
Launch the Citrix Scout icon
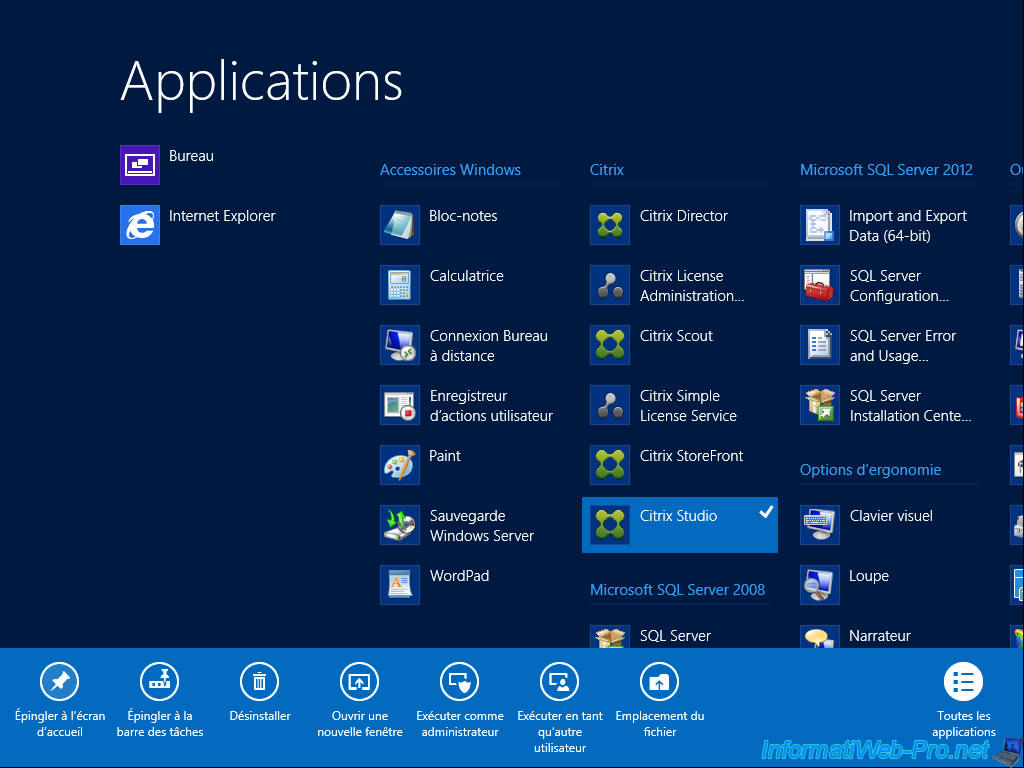[x=610, y=345]
